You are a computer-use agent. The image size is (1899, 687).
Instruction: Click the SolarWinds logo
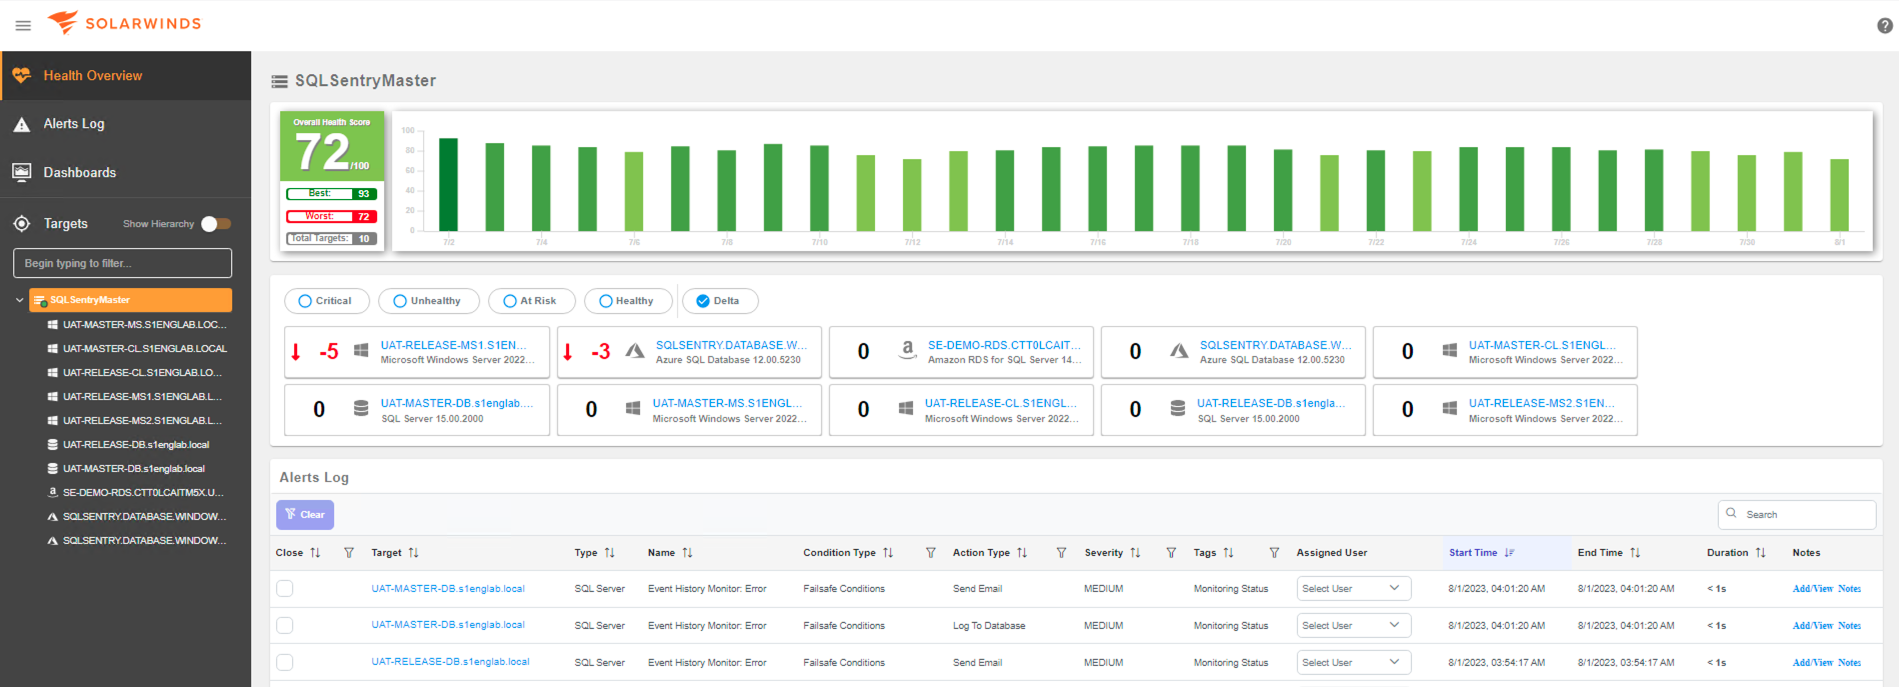(x=124, y=22)
